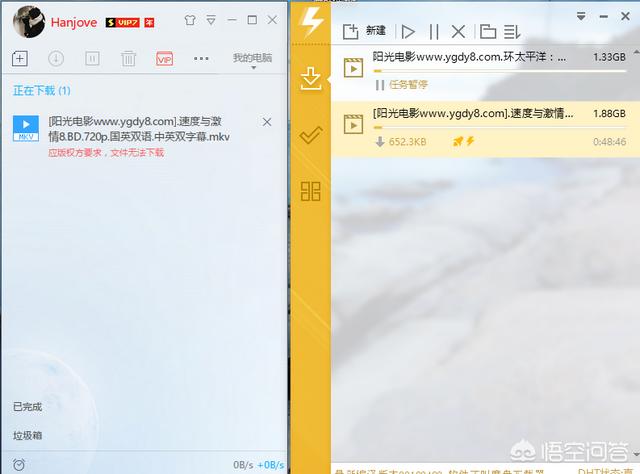The width and height of the screenshot is (640, 474).
Task: Open the VIP7 membership badge
Action: (122, 22)
